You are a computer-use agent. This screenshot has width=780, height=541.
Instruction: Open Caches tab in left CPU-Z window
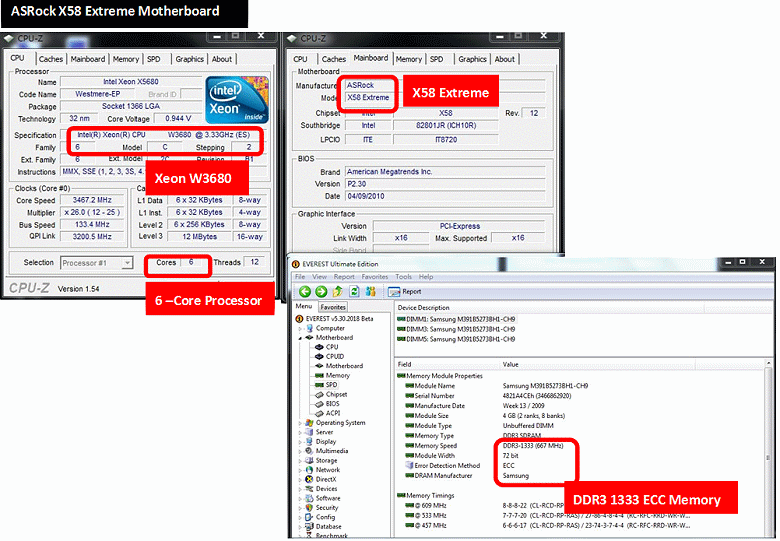click(x=51, y=59)
